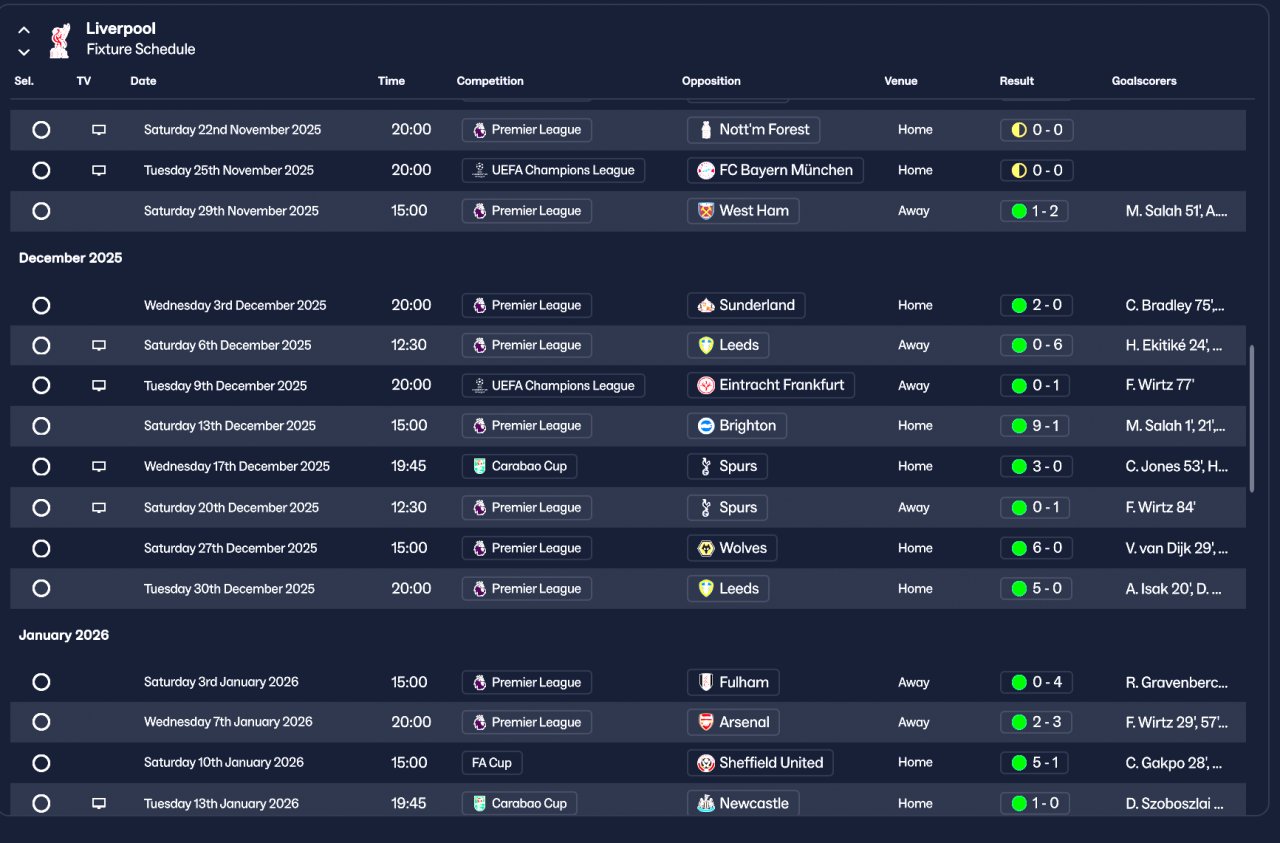Open the Leeds button on the 30th December row
The width and height of the screenshot is (1280, 843).
point(728,589)
